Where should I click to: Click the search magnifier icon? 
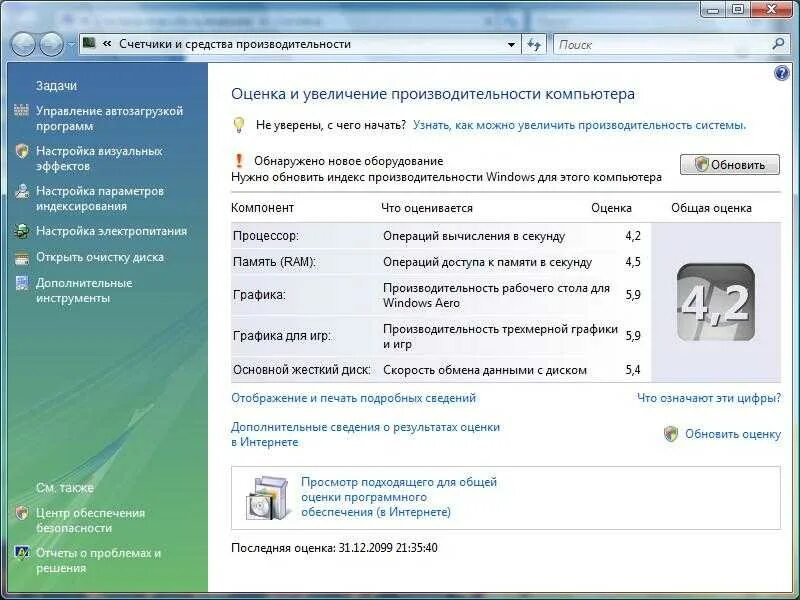pos(778,44)
